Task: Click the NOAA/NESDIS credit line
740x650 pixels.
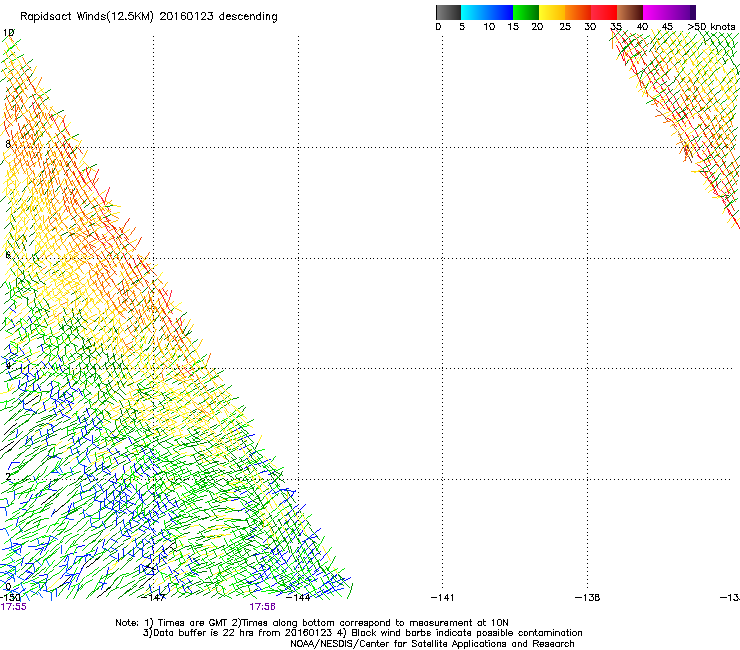Action: 432,644
